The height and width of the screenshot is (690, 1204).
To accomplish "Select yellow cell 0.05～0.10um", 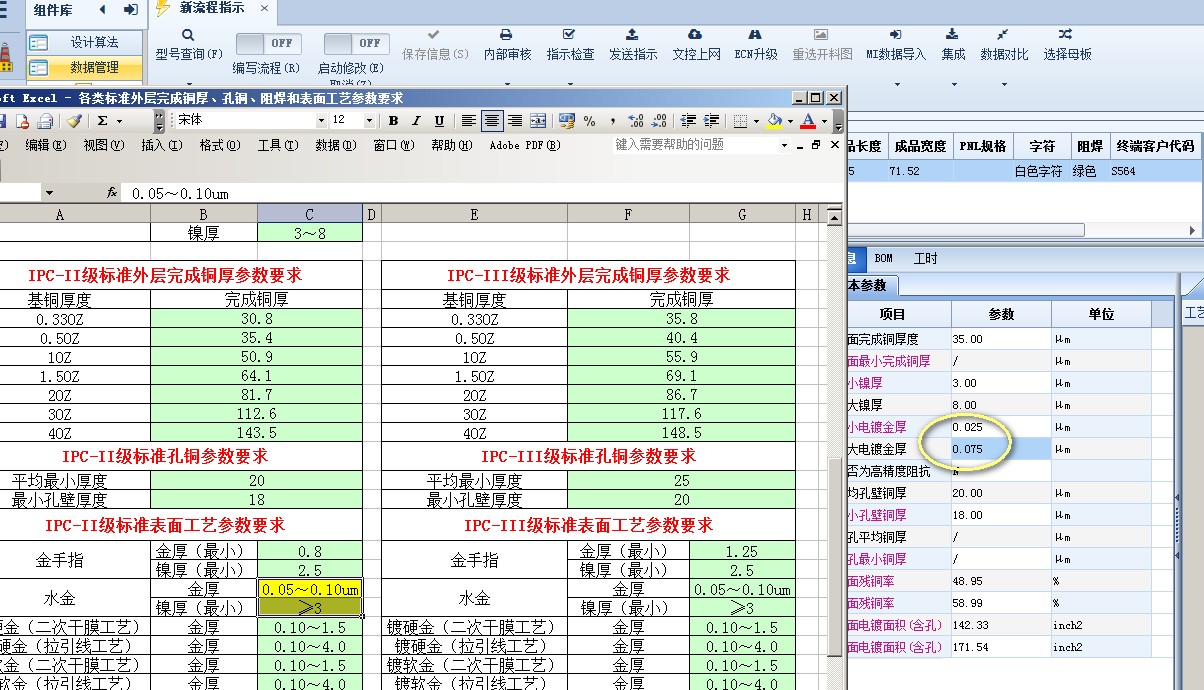I will (309, 589).
